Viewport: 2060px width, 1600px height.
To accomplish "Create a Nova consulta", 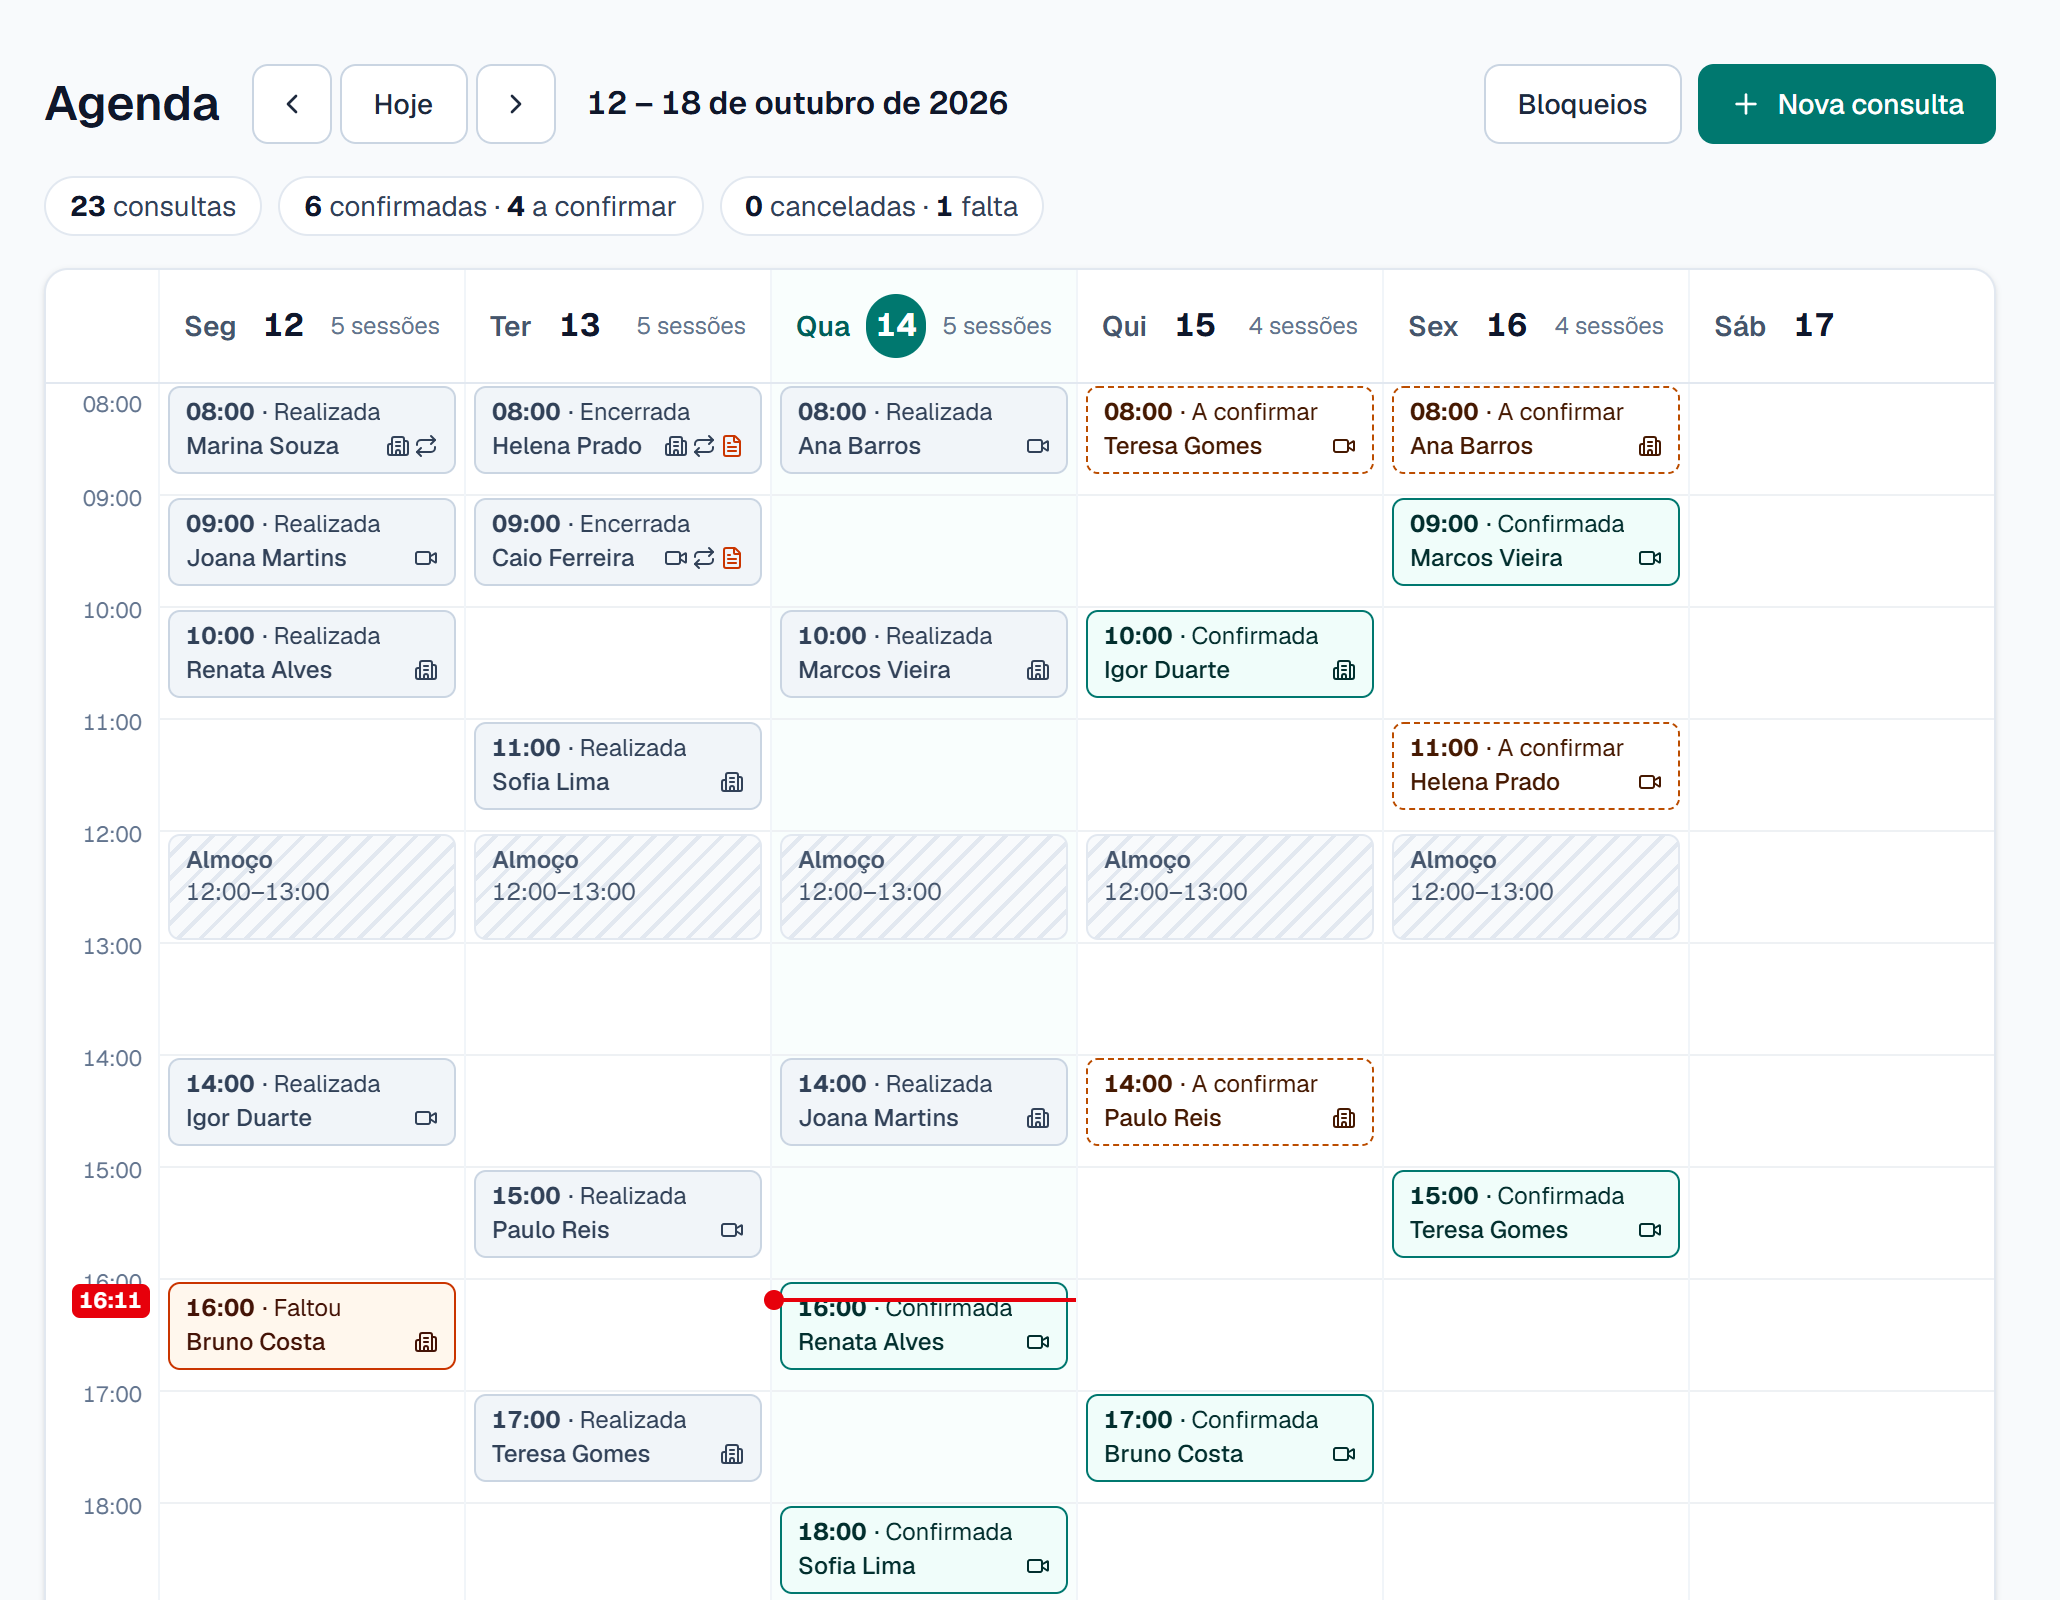I will pos(1846,104).
